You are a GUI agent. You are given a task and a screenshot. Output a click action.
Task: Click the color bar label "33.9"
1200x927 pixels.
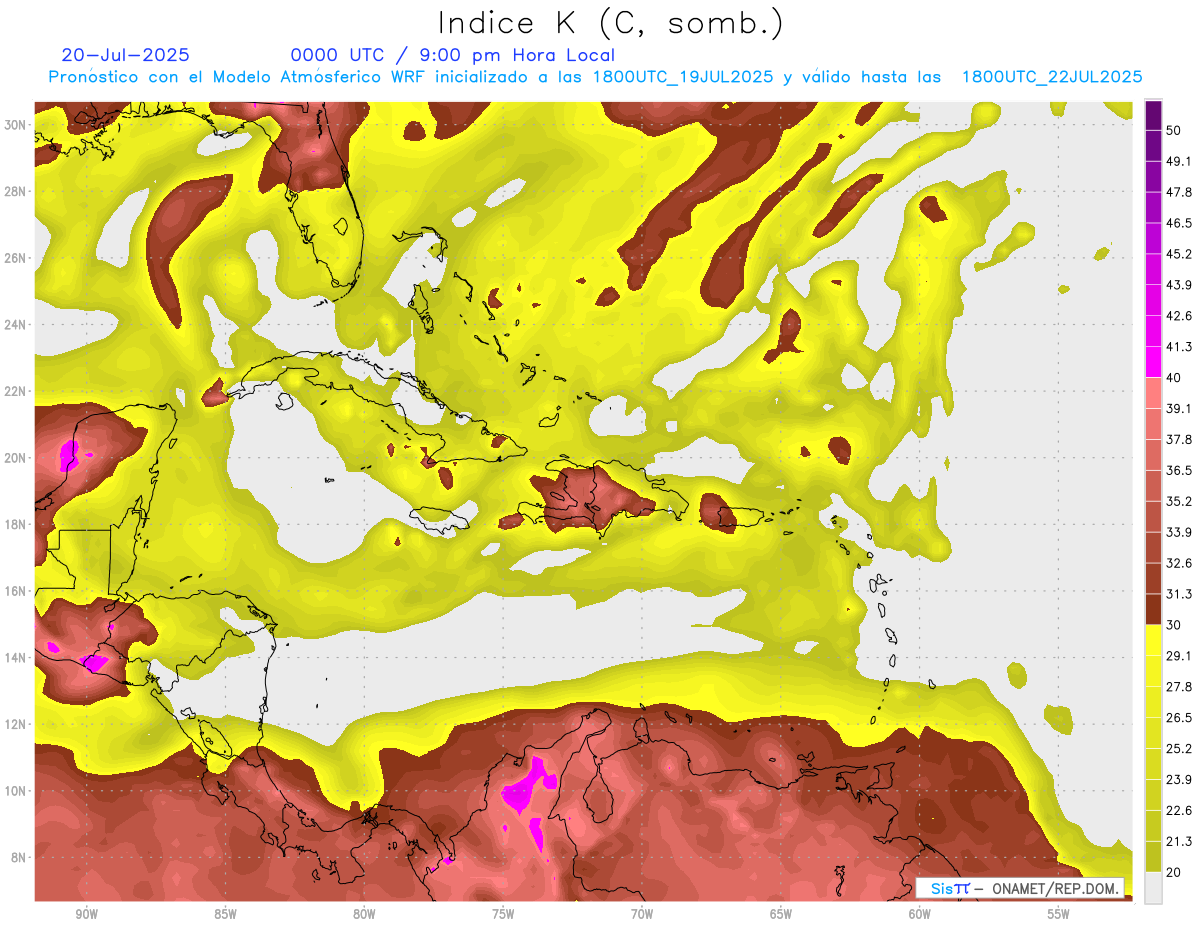point(1180,532)
